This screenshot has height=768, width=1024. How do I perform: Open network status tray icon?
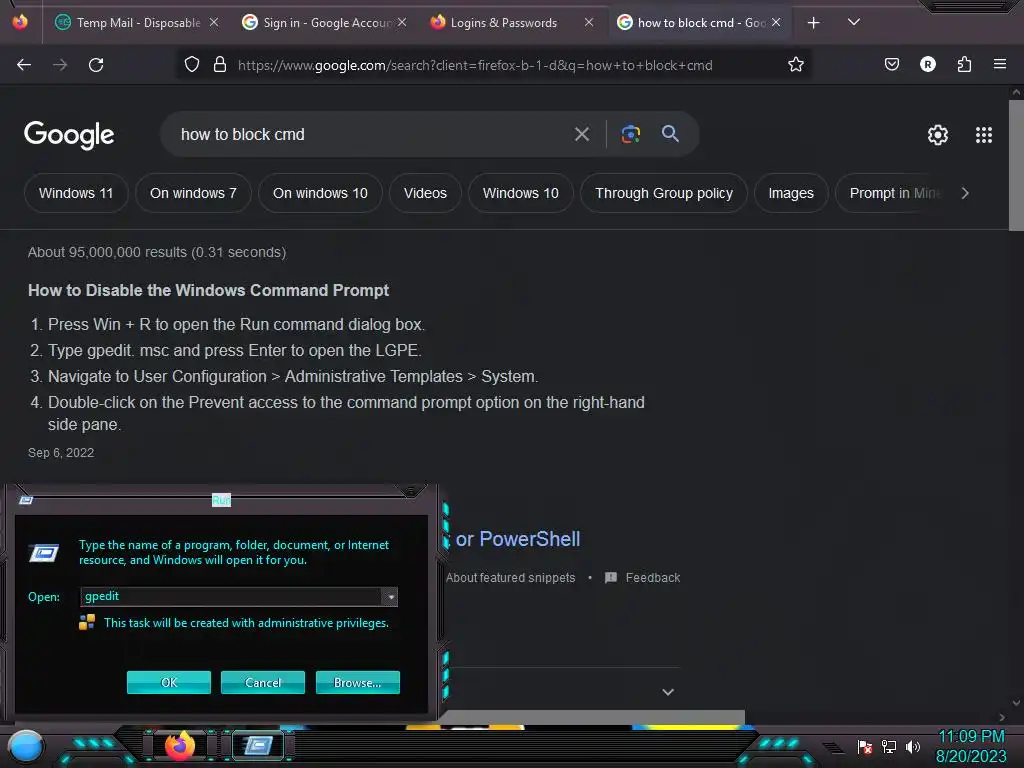(x=889, y=746)
